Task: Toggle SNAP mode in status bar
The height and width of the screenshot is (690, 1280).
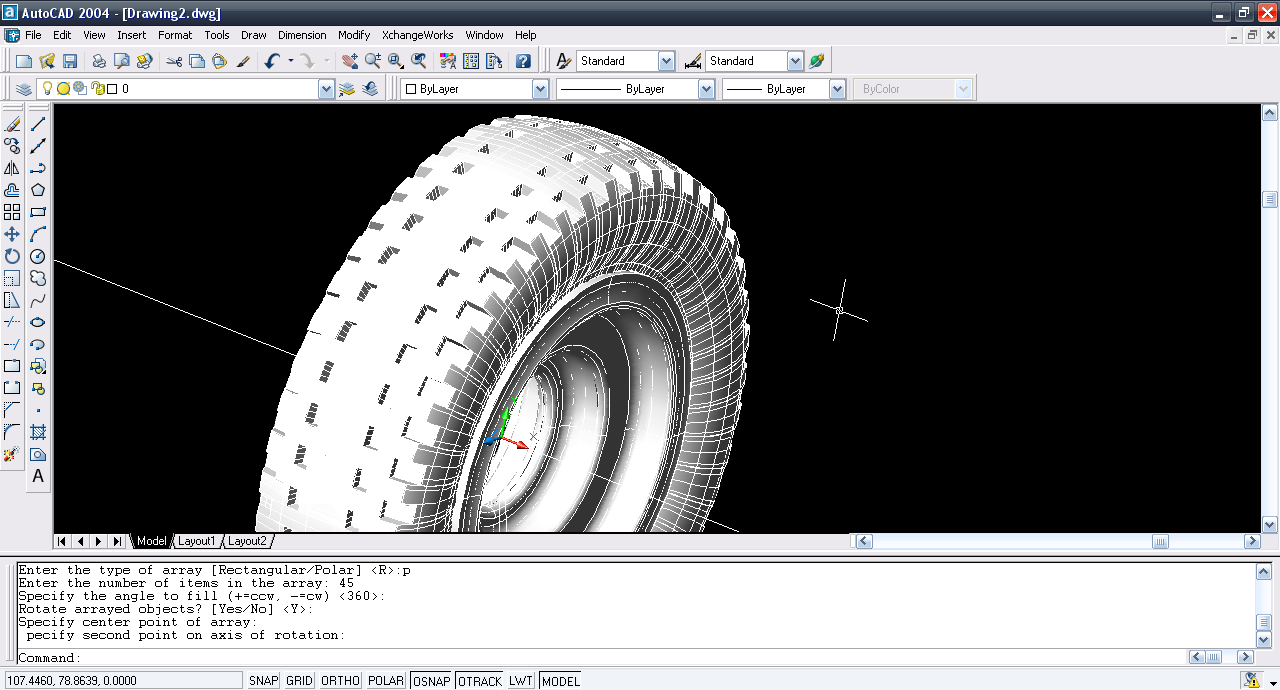Action: coord(264,681)
